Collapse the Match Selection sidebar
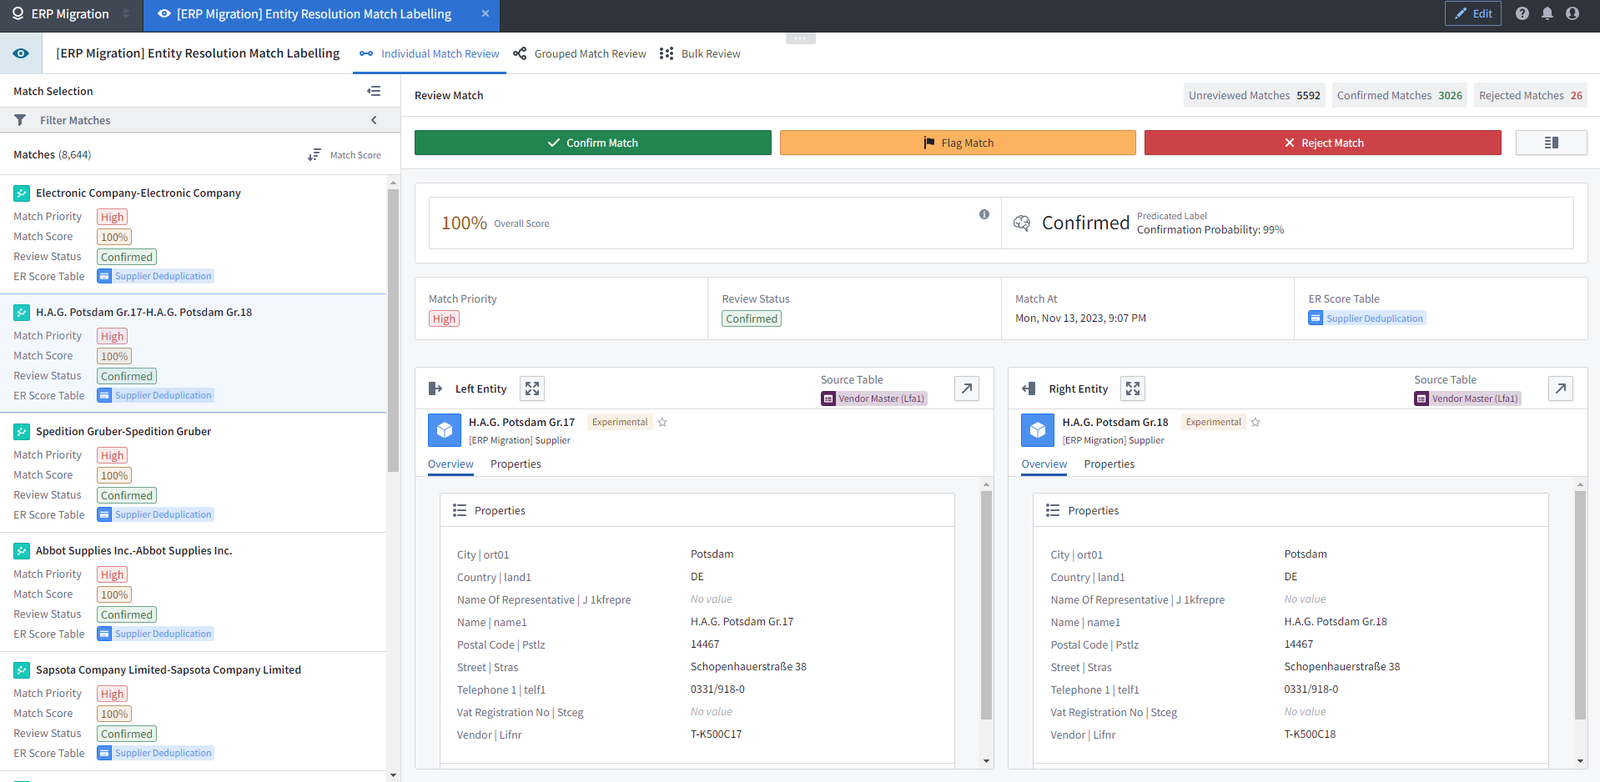1600x782 pixels. [x=374, y=91]
